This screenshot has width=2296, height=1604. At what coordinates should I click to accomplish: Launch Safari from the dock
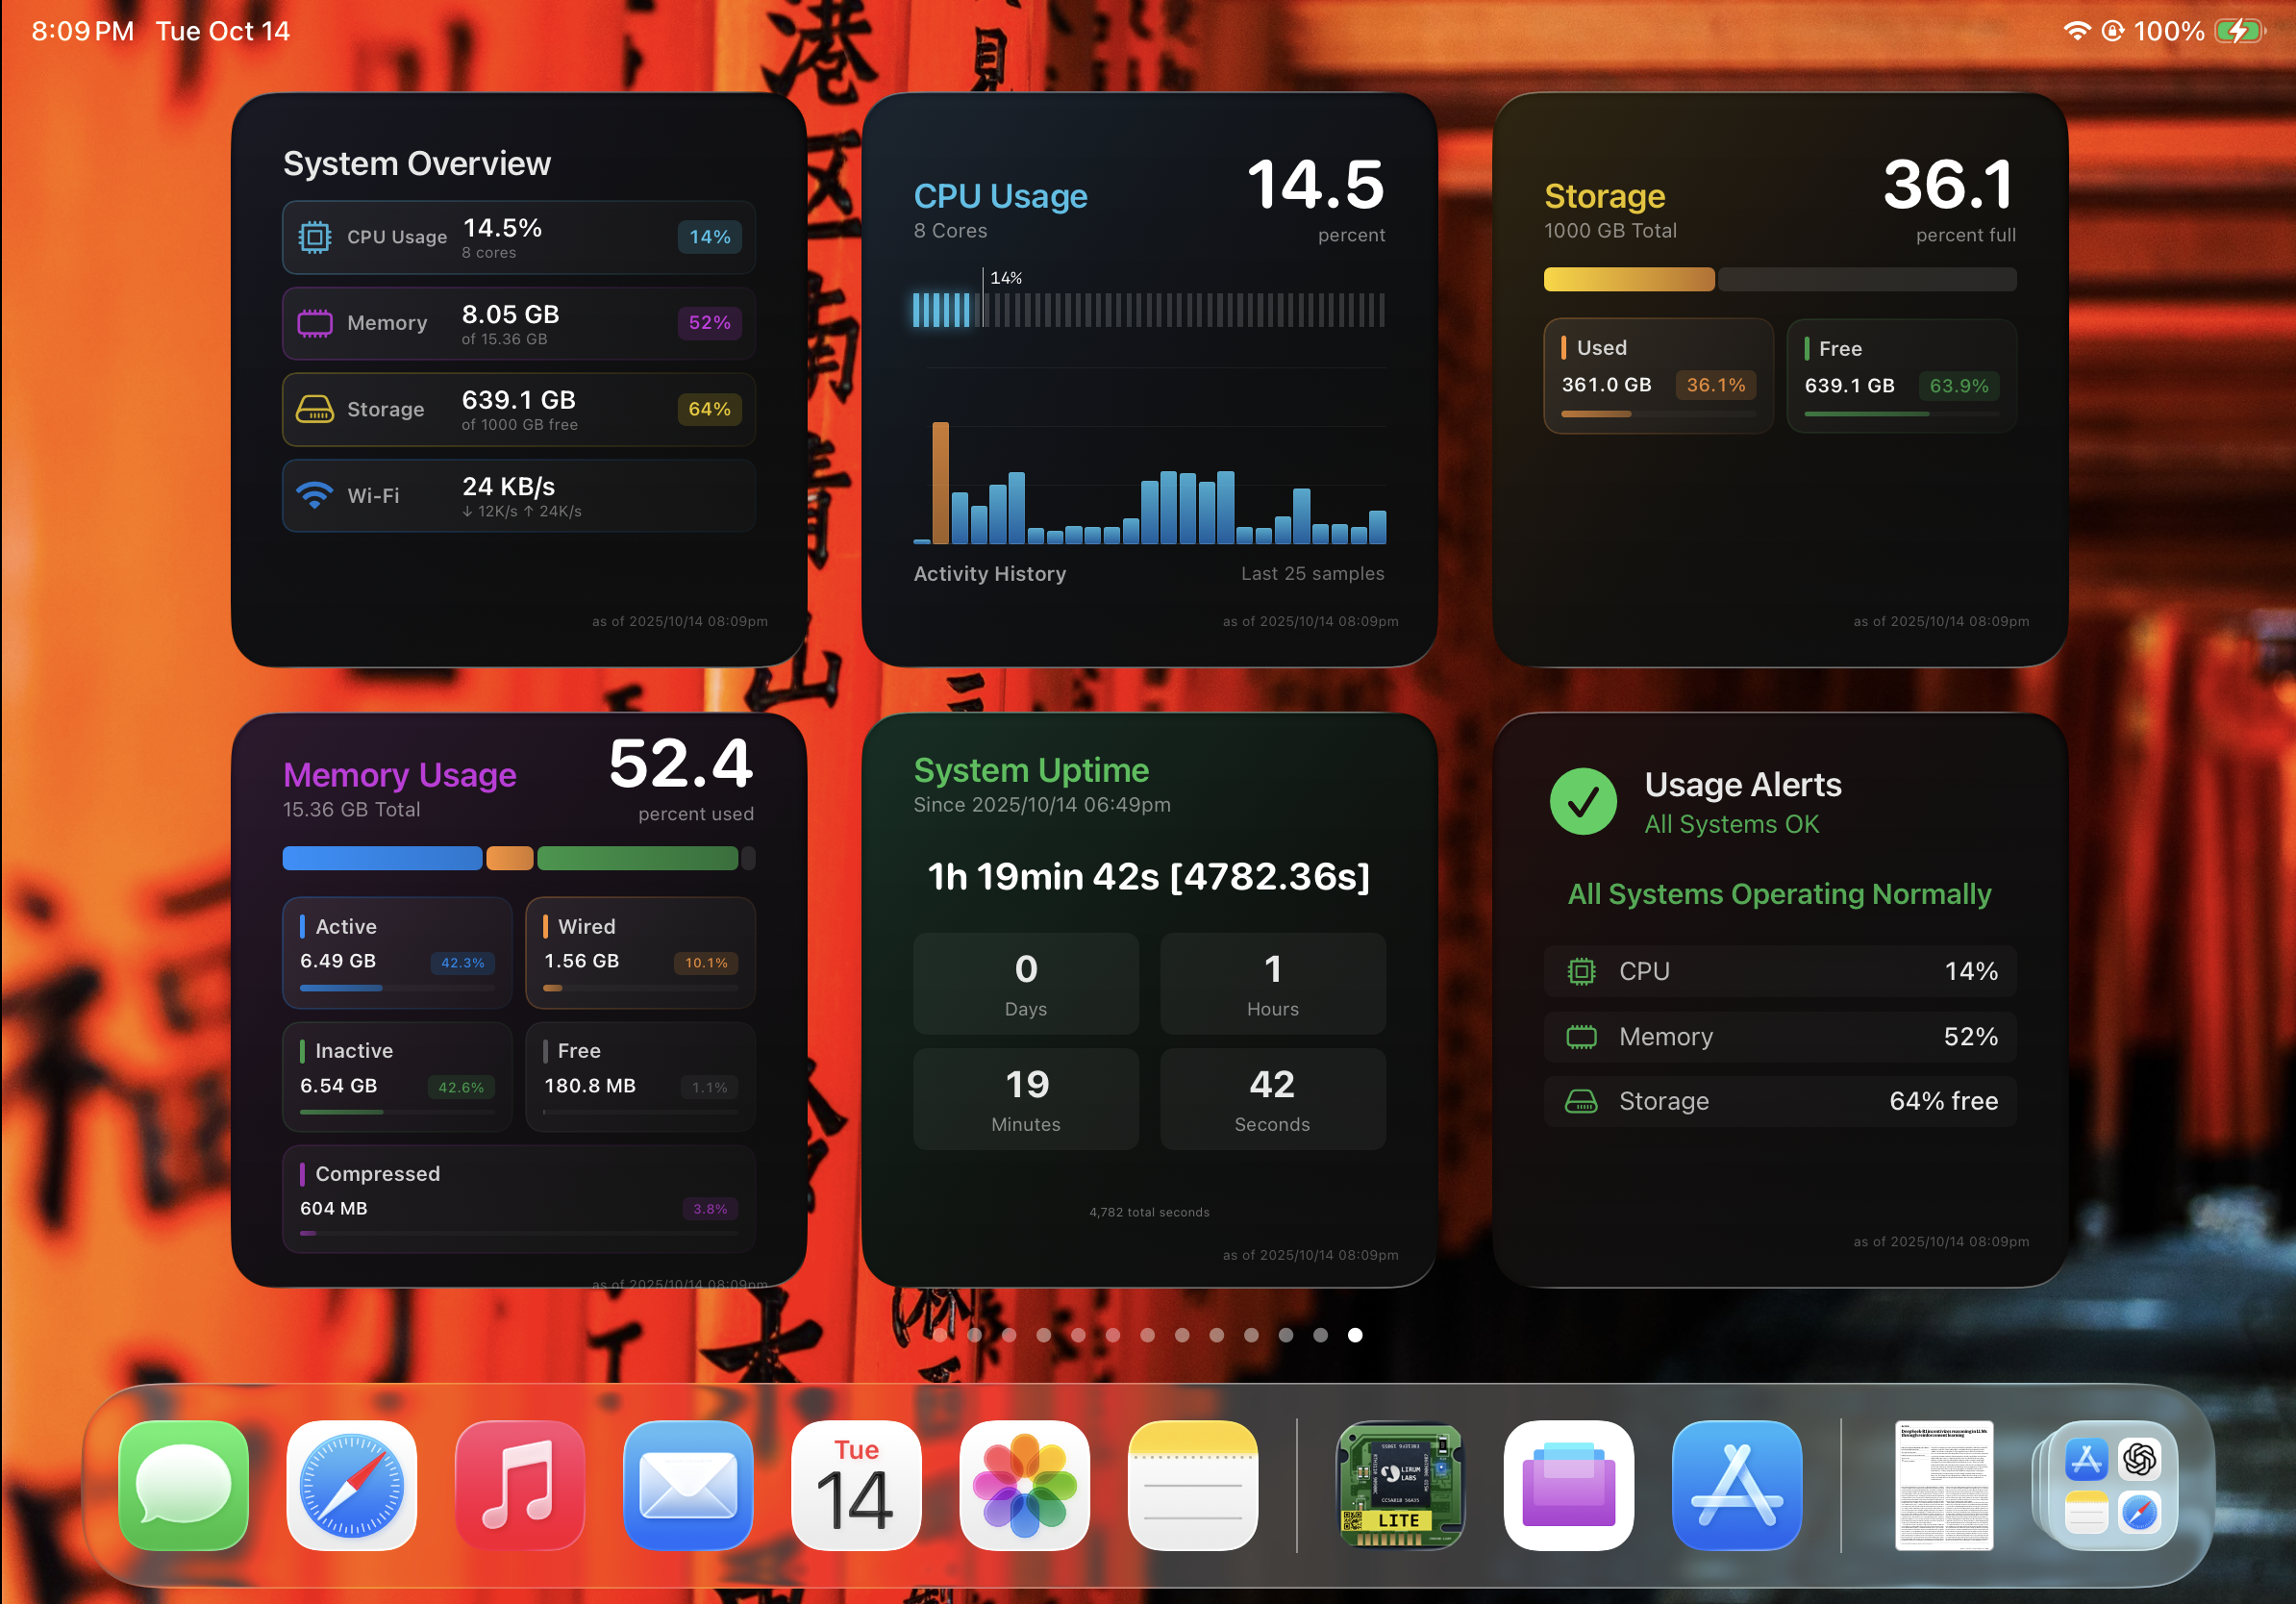coord(350,1487)
